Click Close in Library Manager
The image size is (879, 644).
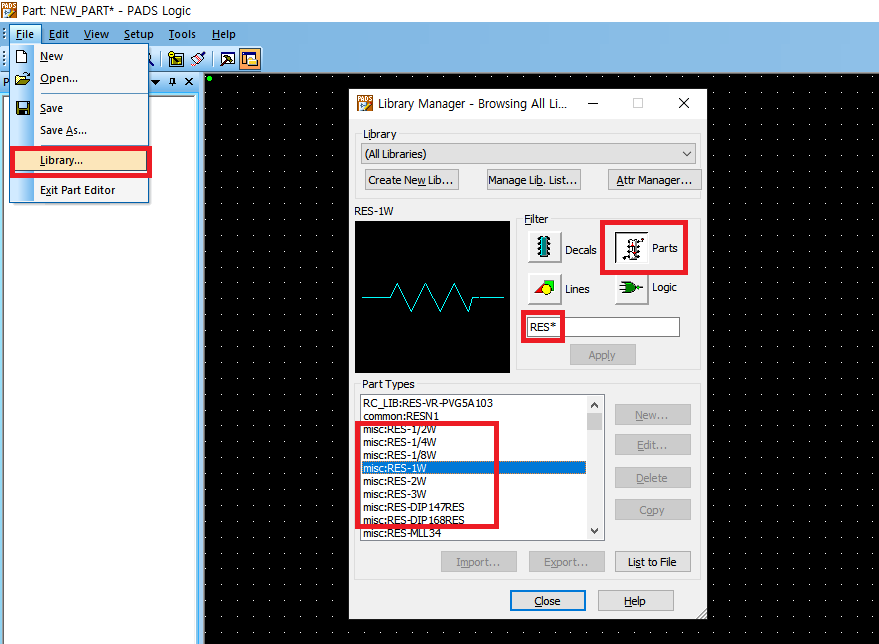[548, 601]
